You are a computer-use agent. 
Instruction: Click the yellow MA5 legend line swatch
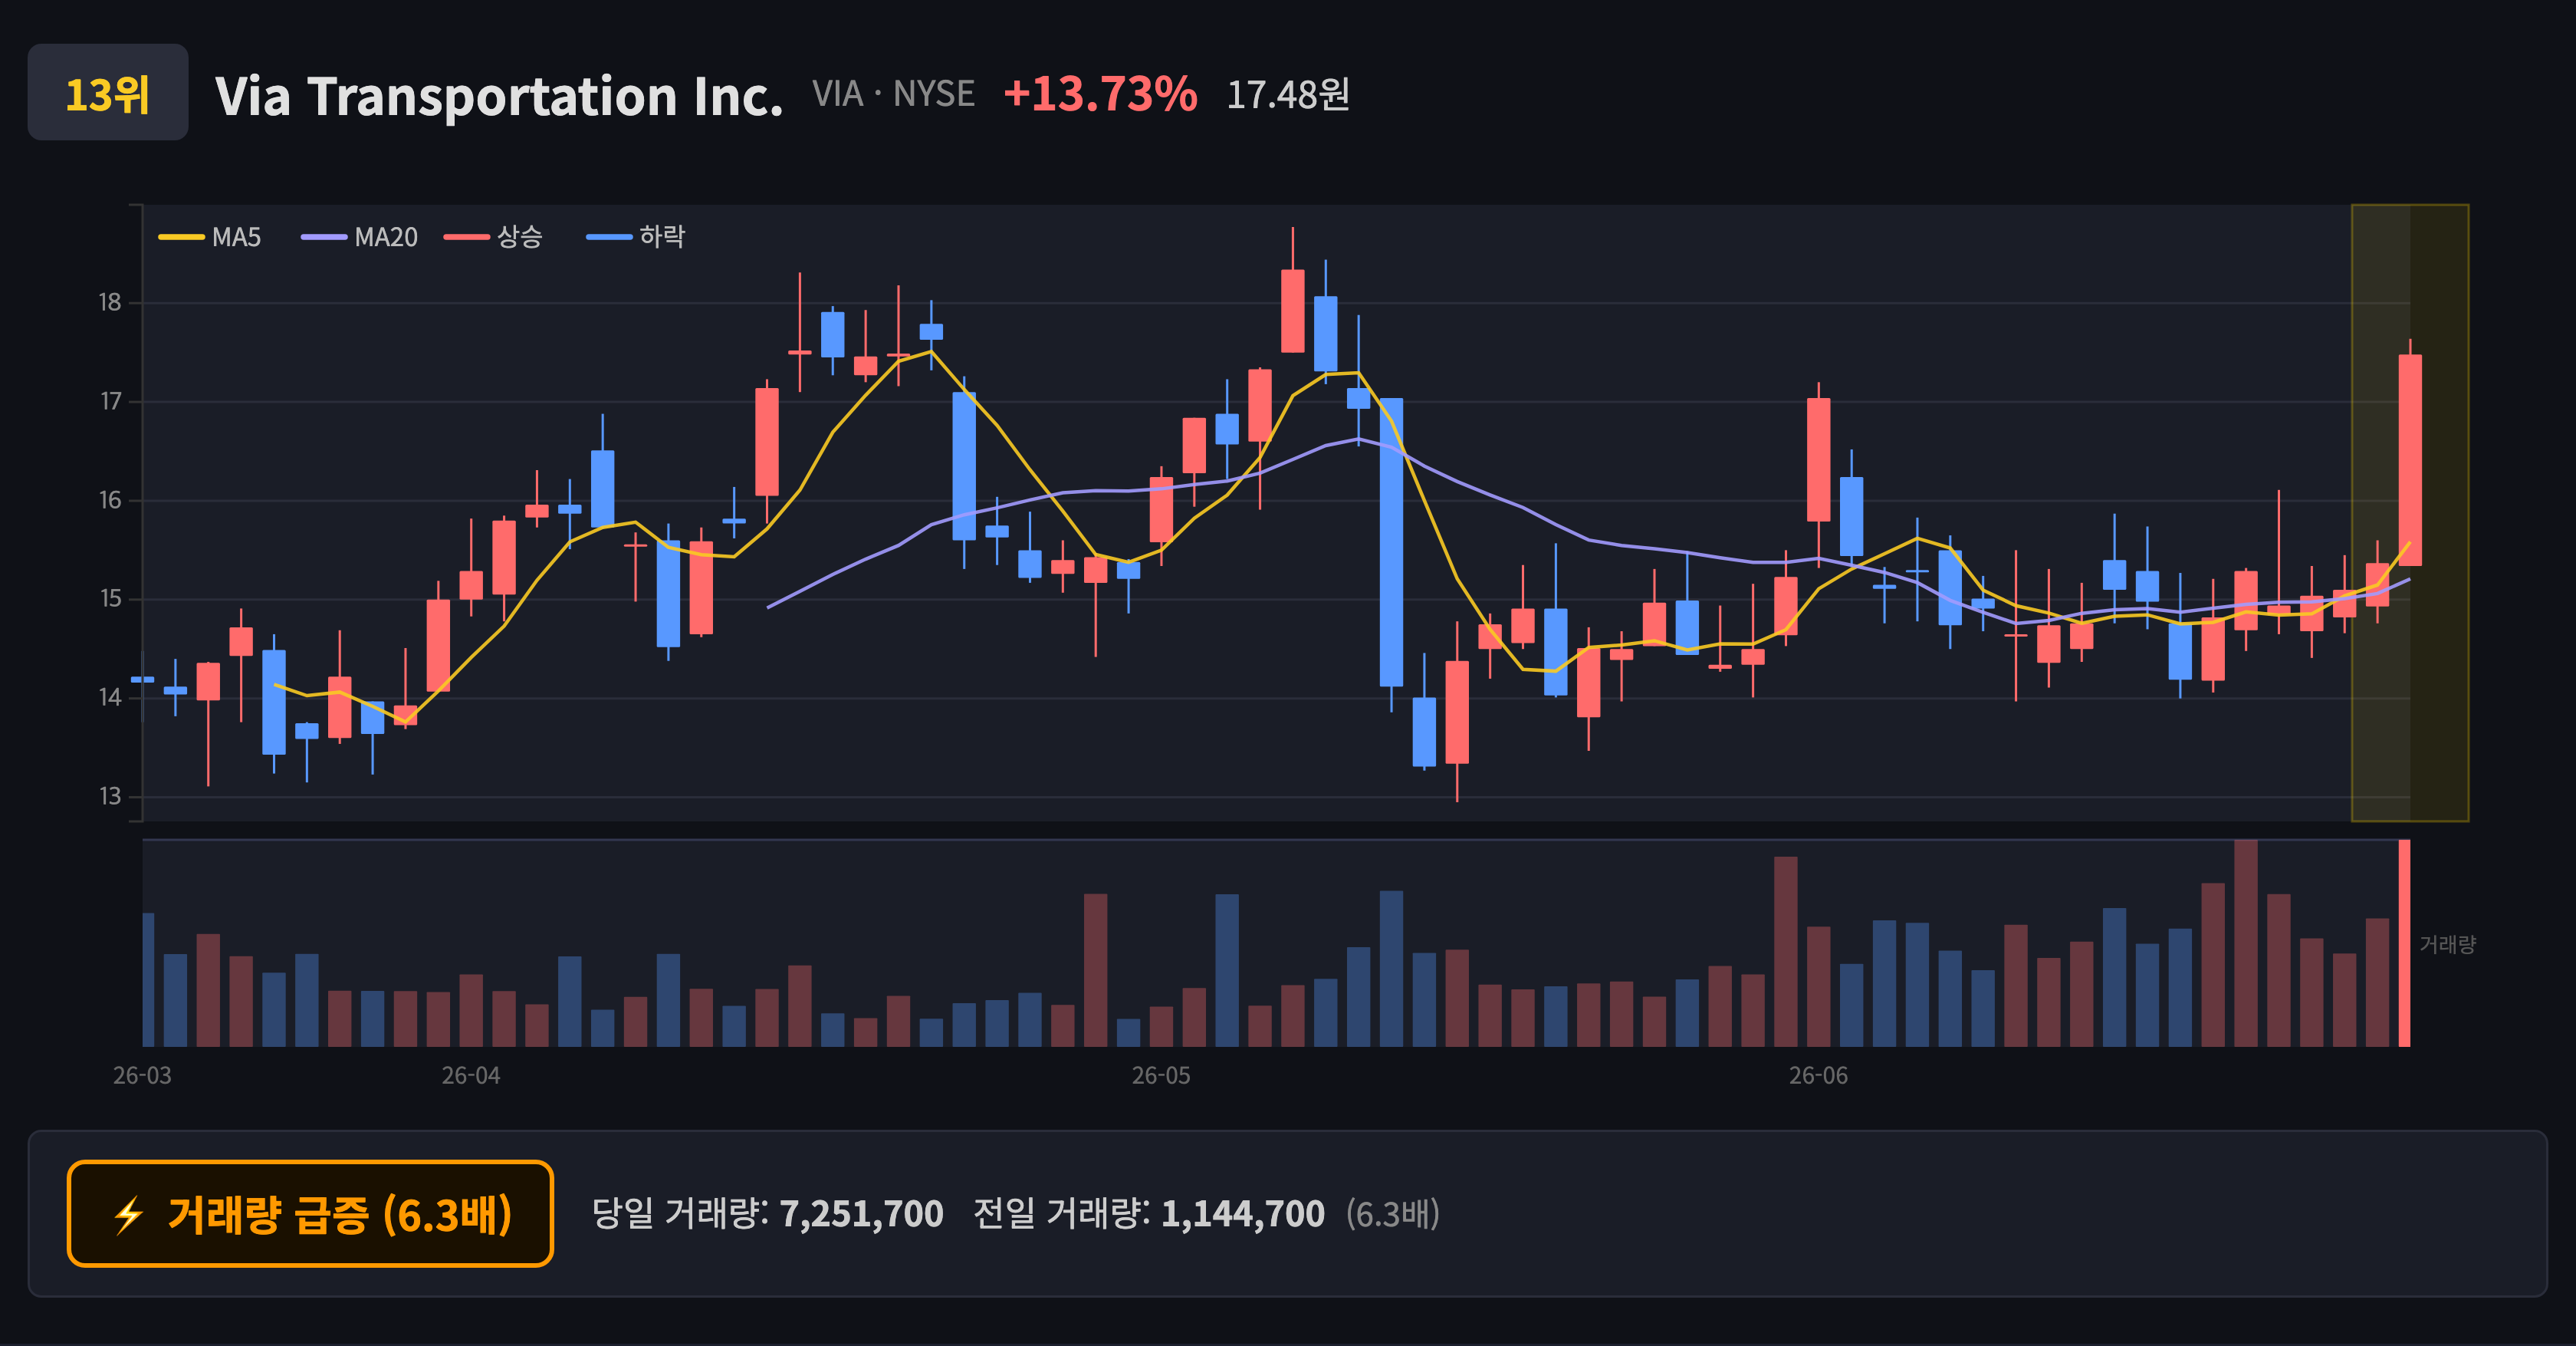click(x=181, y=237)
